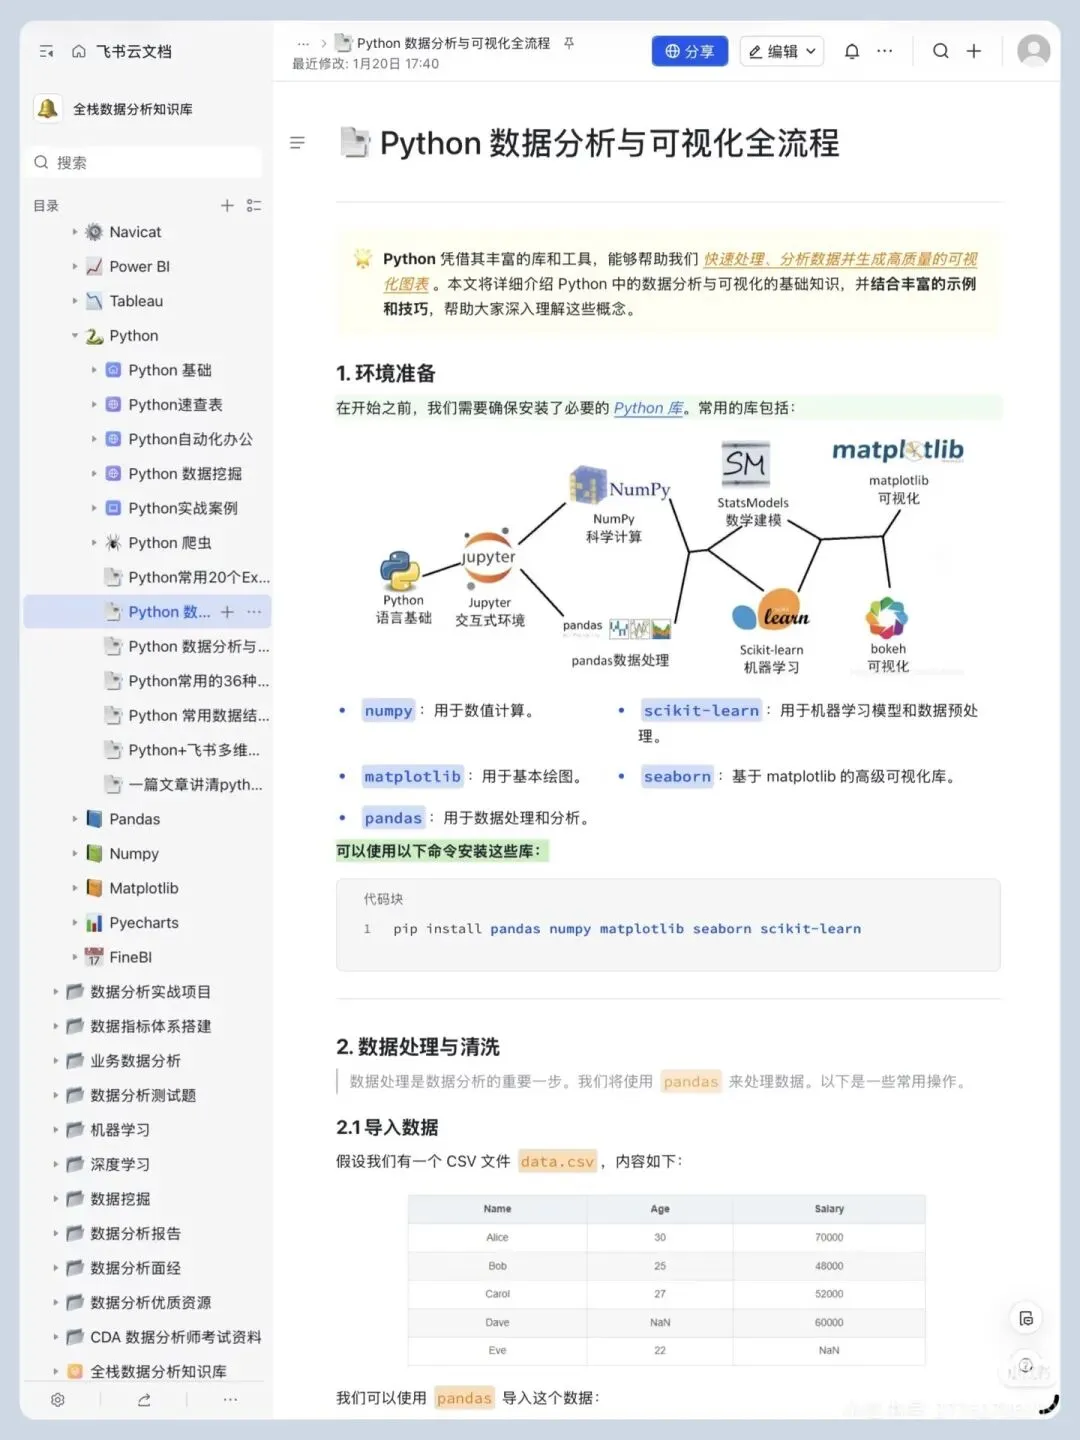Open the Python 数据分析与可视化全流程 breadcrumb
1080x1440 pixels.
coord(453,43)
